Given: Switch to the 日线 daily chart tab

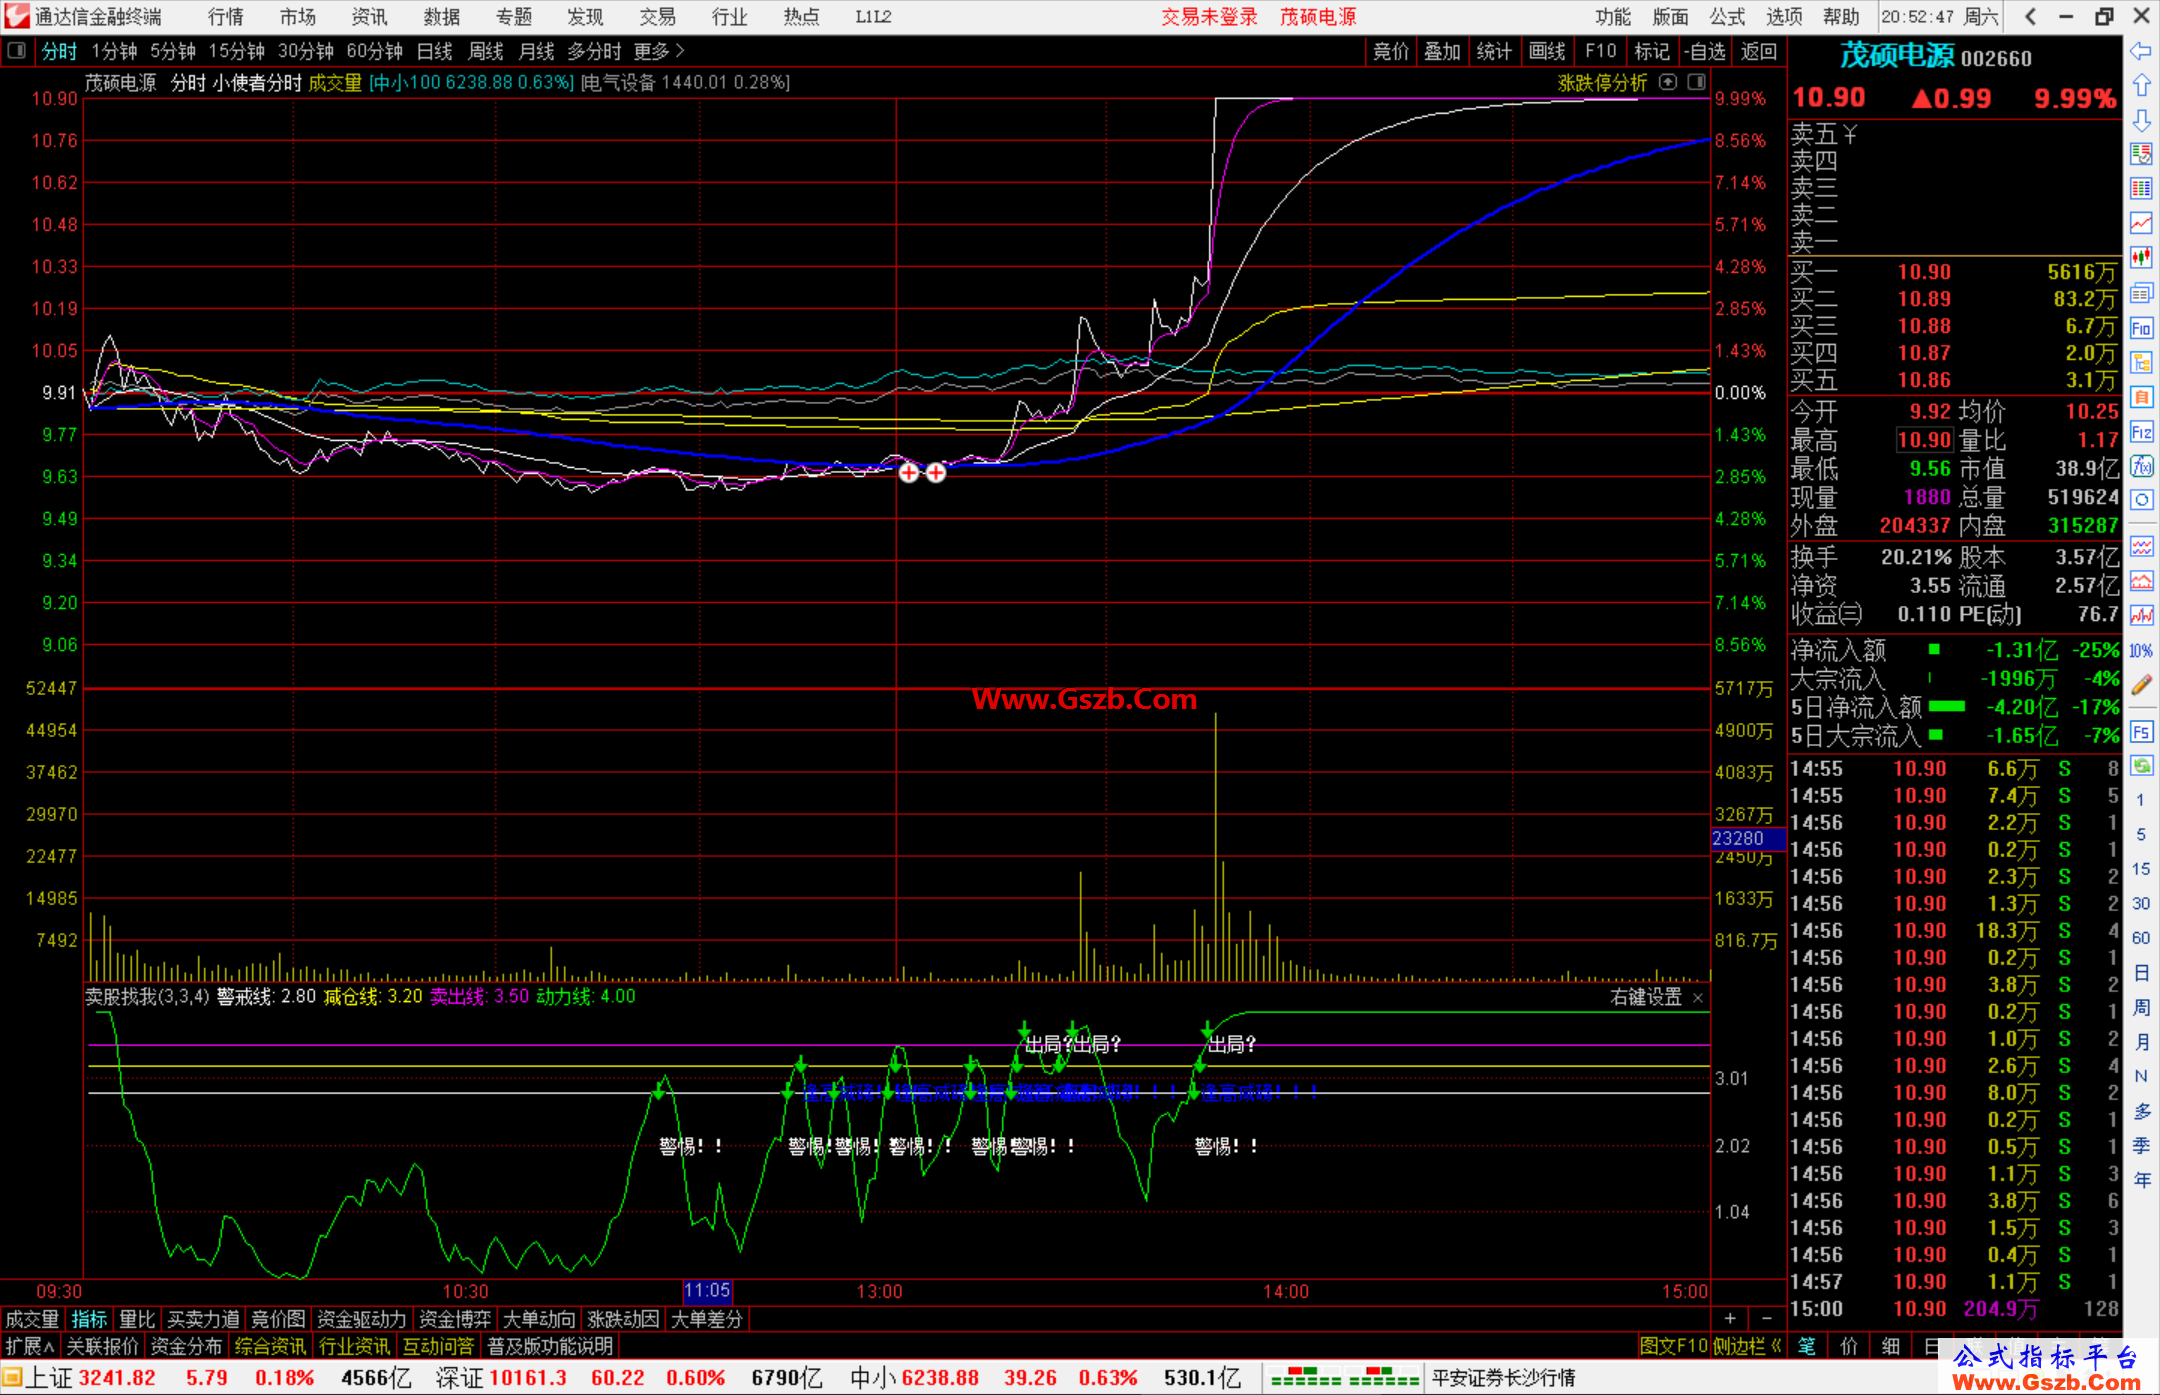Looking at the screenshot, I should tap(434, 51).
